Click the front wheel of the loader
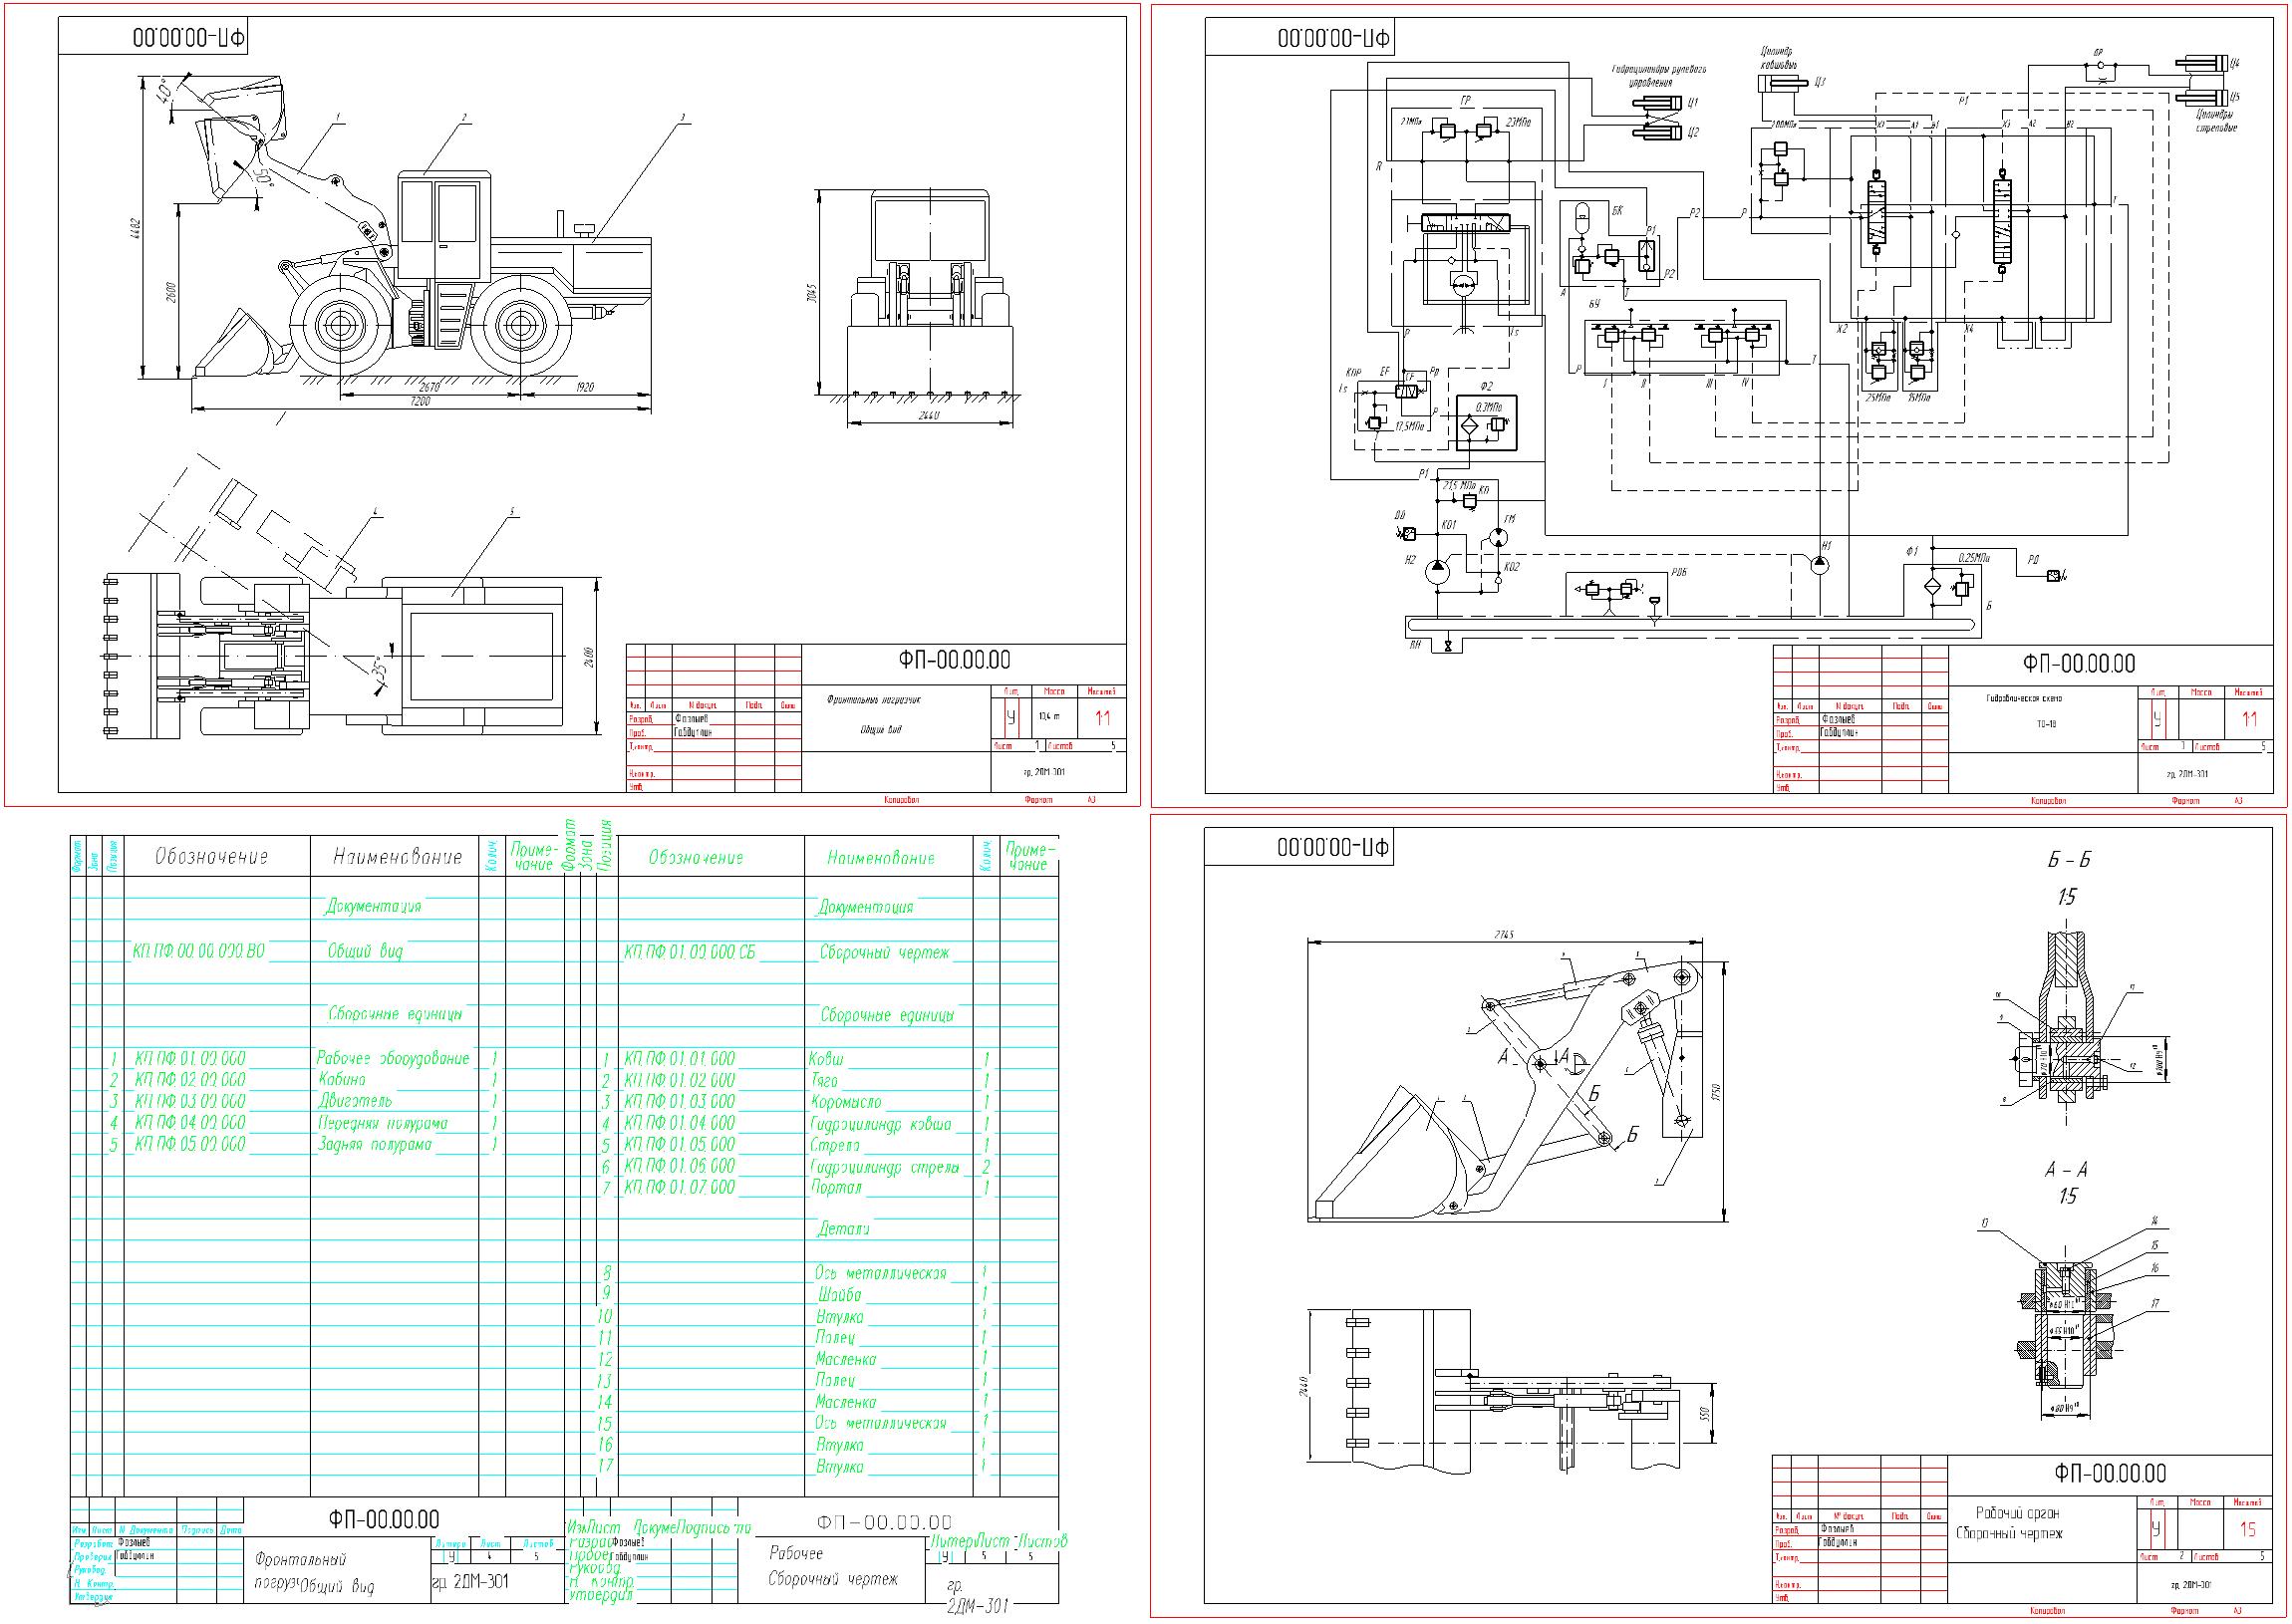 (x=339, y=324)
